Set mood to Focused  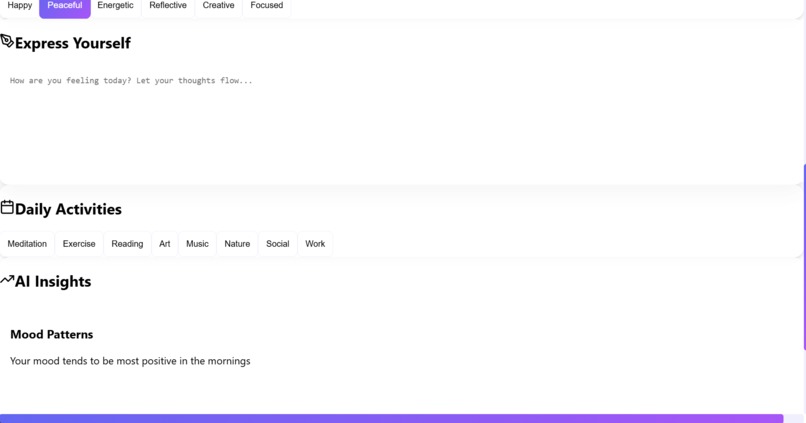click(x=266, y=6)
